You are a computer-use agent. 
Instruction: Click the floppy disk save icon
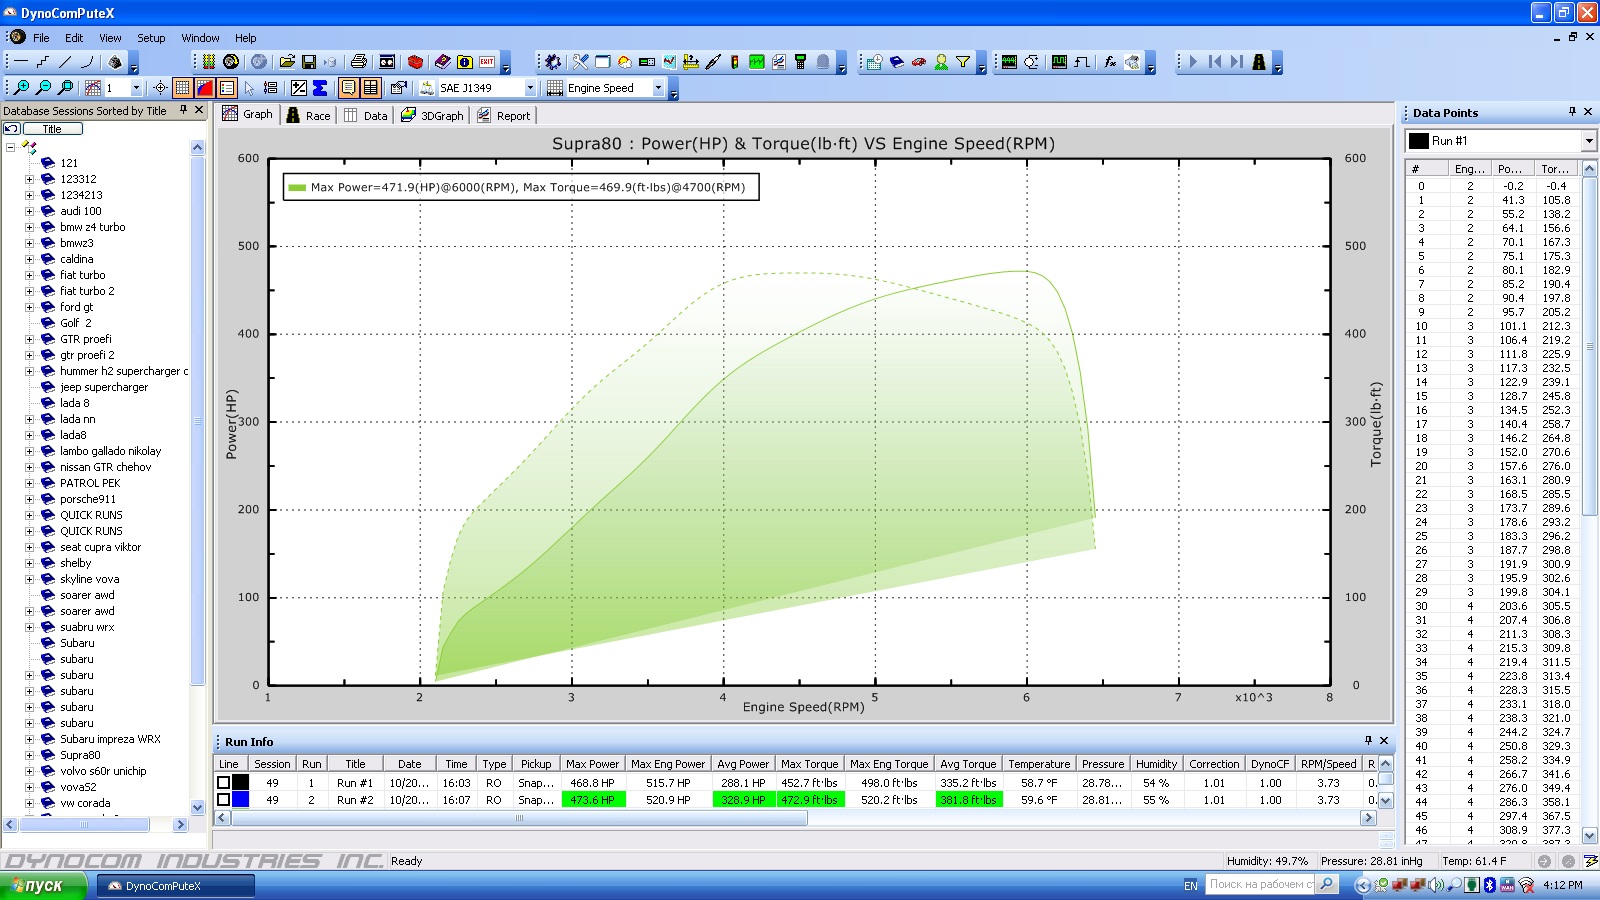tap(309, 62)
